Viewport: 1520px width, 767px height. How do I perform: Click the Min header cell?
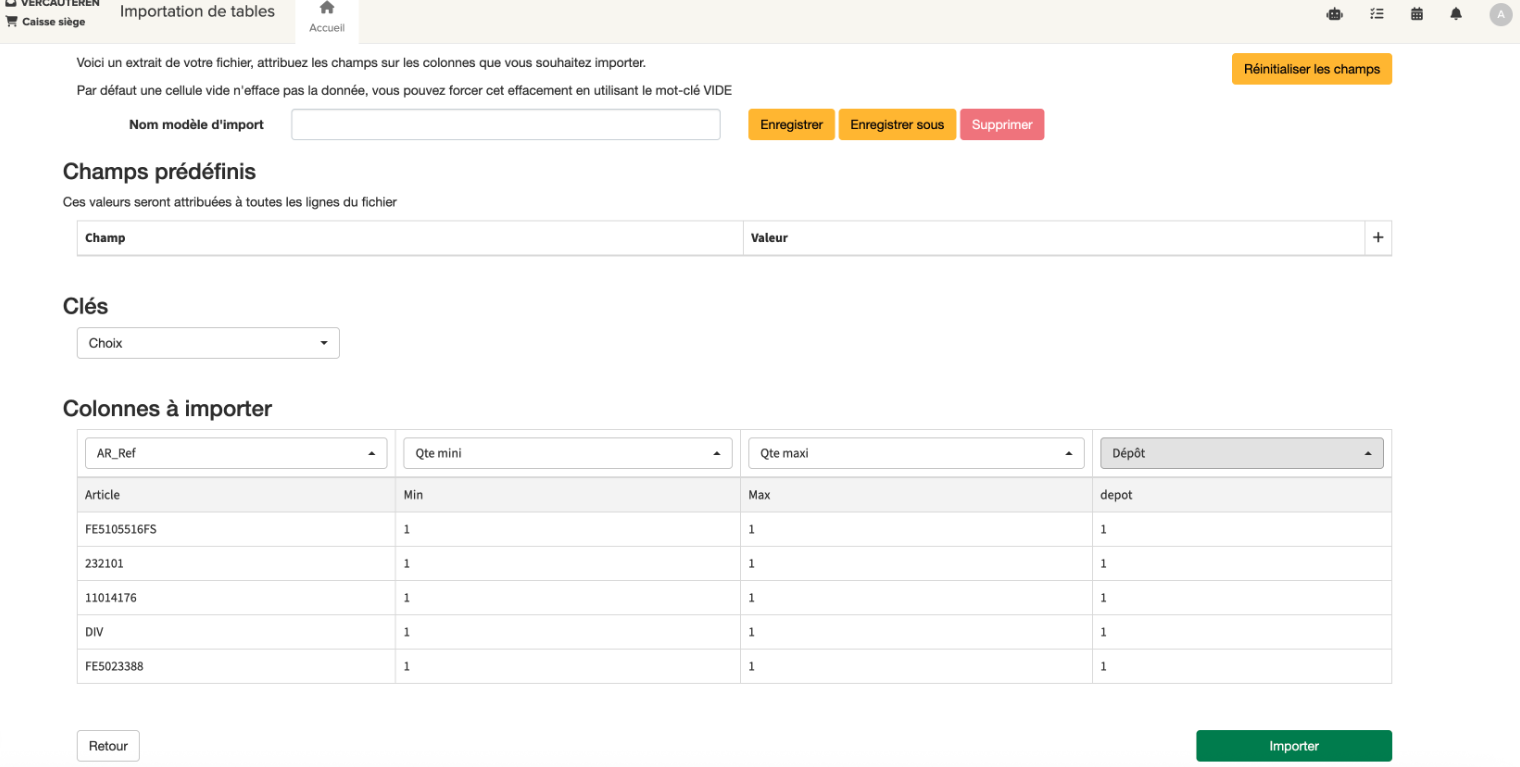pyautogui.click(x=568, y=495)
